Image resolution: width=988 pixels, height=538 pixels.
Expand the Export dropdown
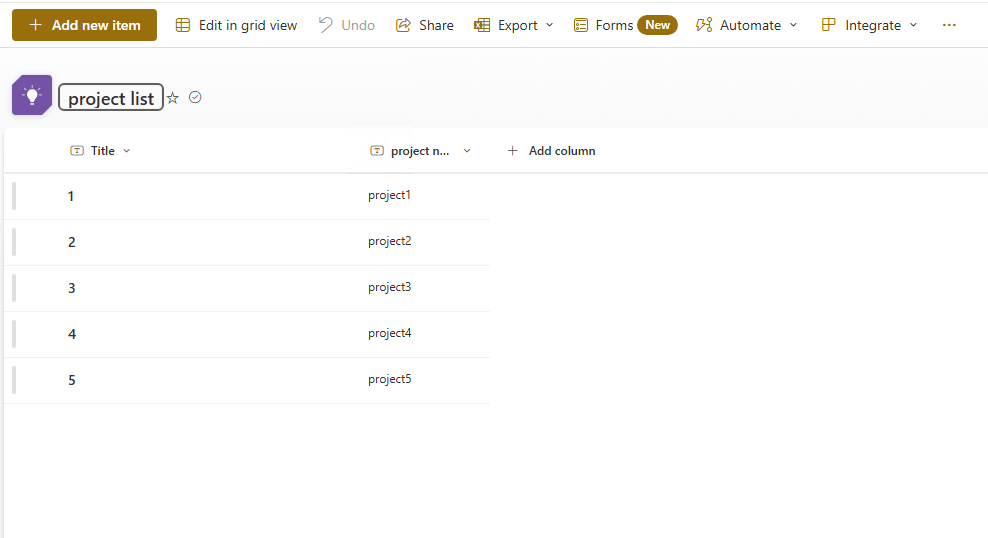click(x=514, y=25)
